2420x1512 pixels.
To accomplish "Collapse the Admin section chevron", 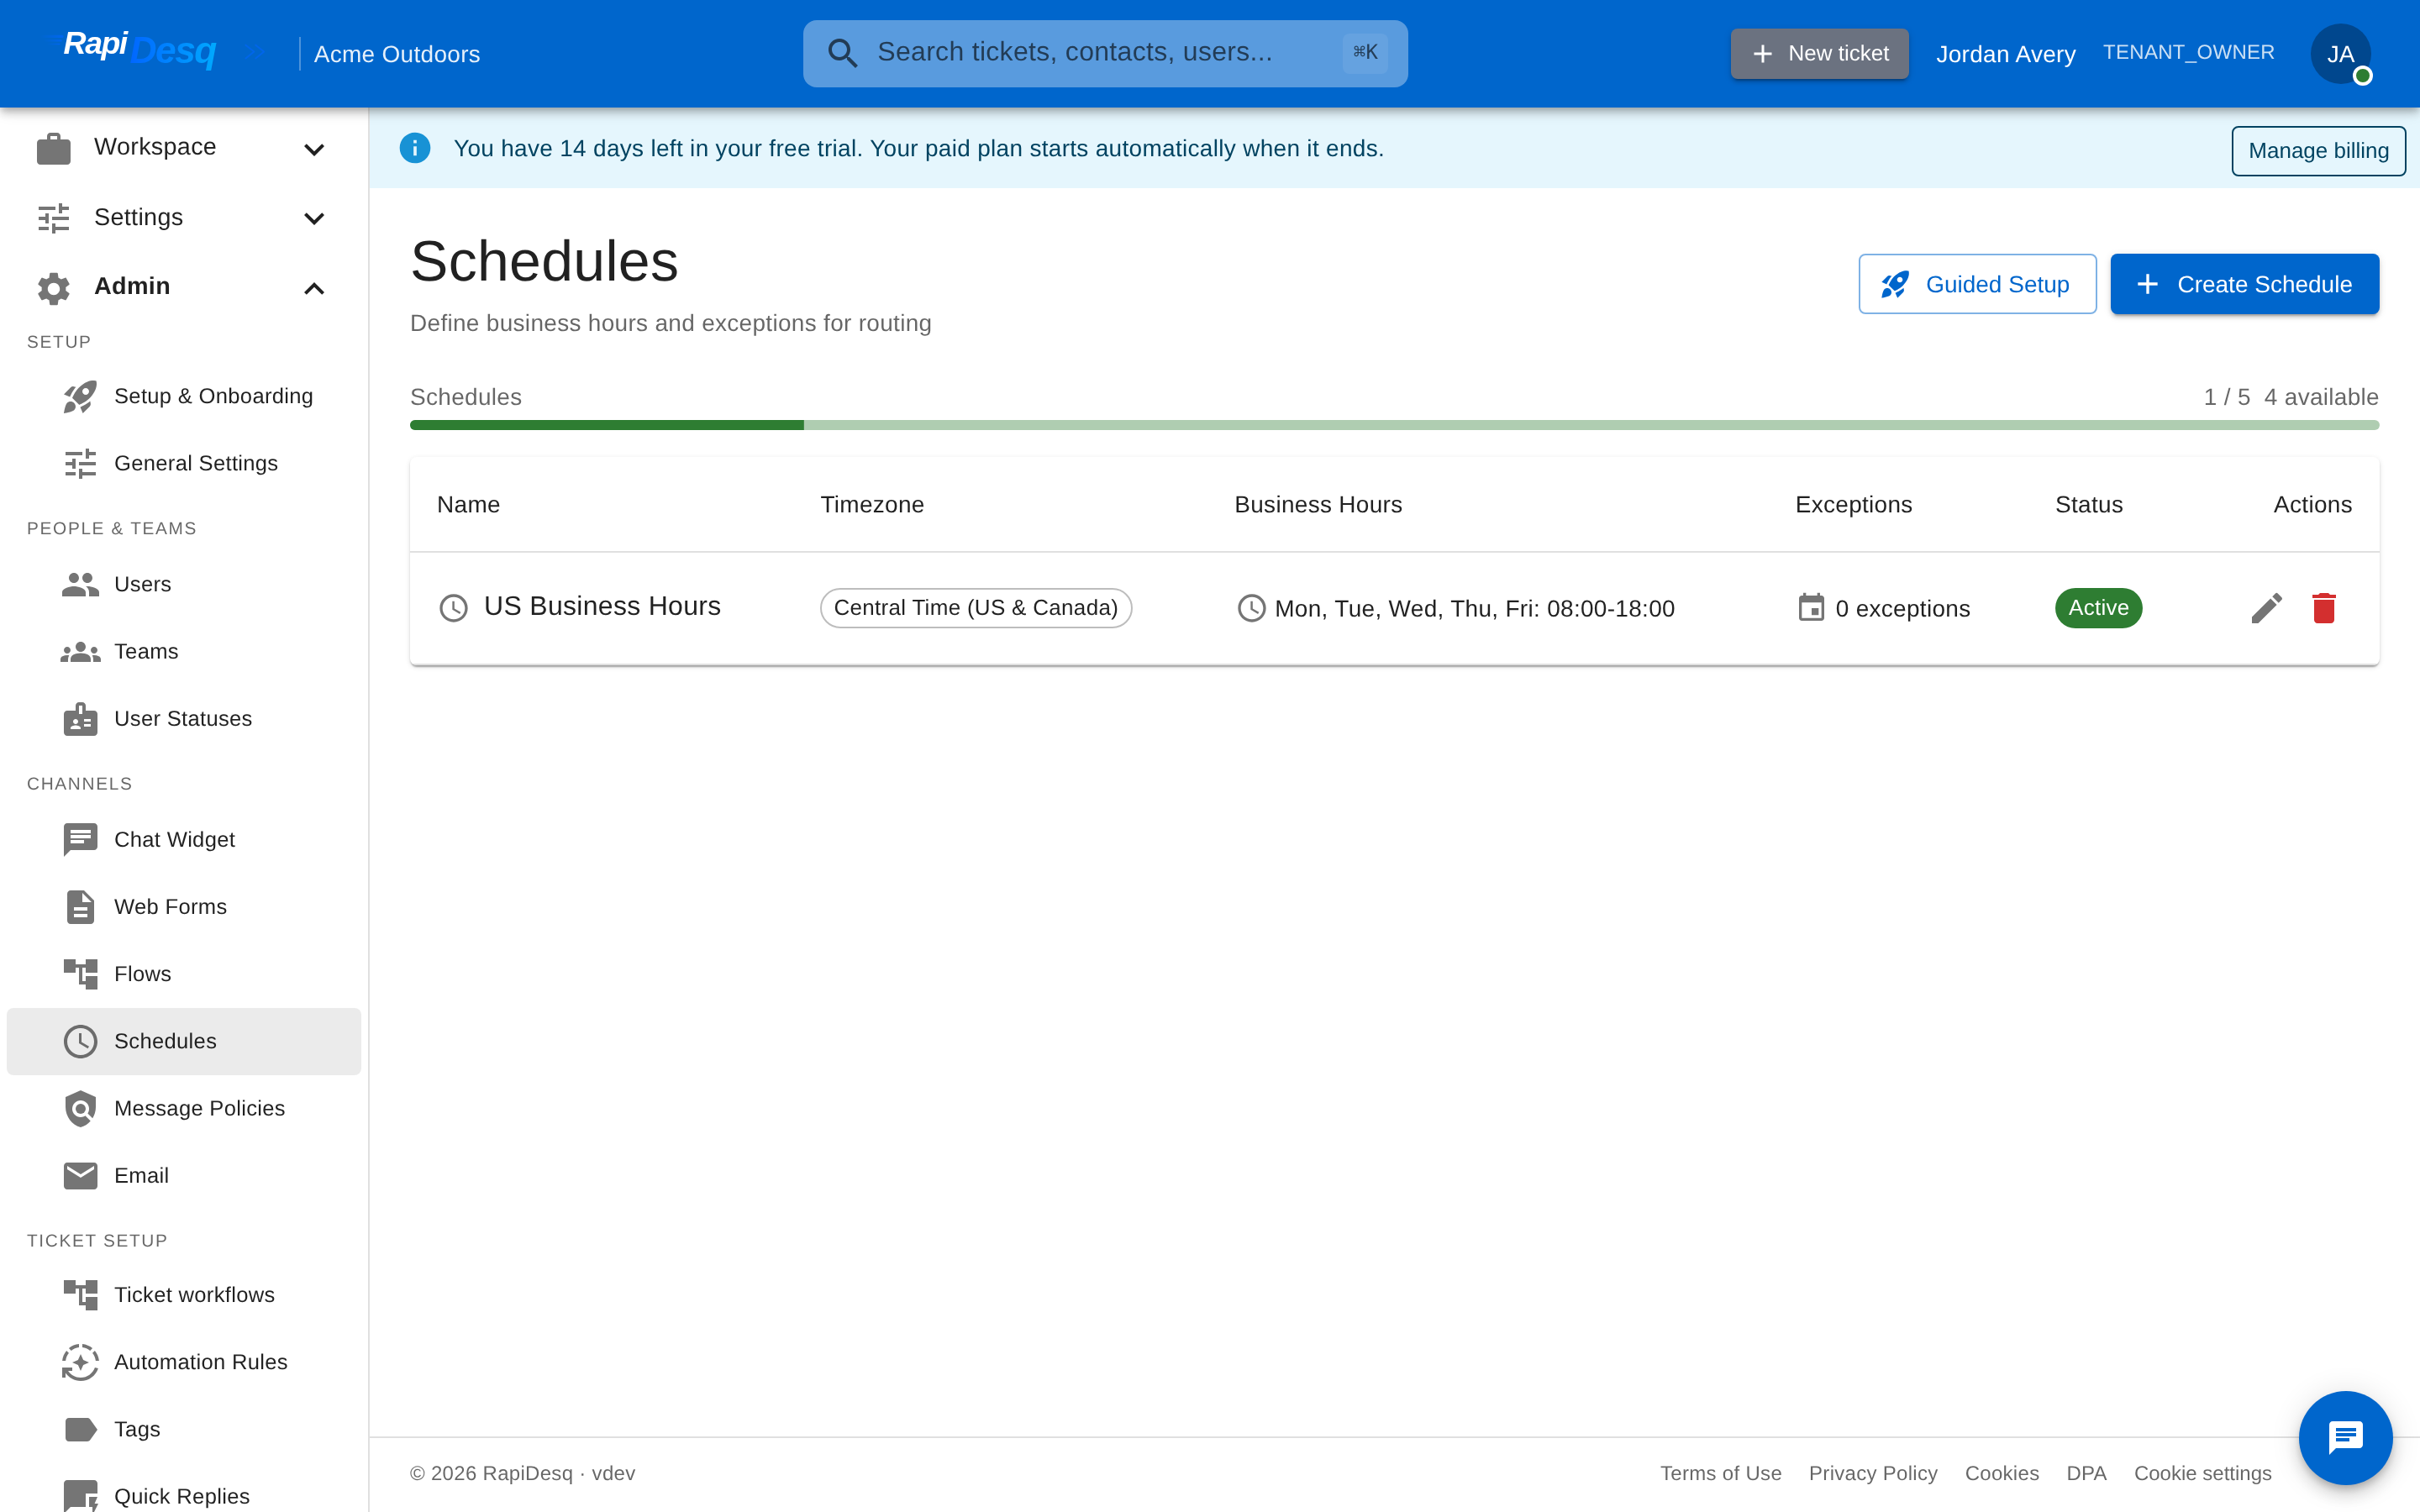I will pyautogui.click(x=314, y=288).
